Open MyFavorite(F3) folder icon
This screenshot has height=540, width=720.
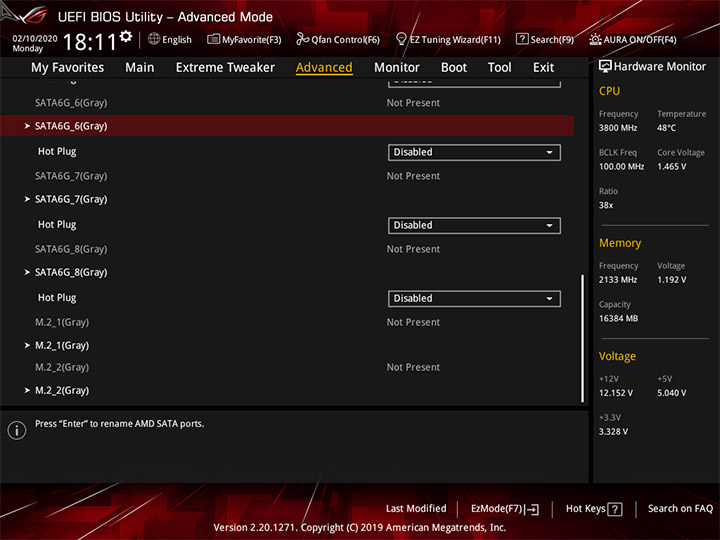point(213,39)
